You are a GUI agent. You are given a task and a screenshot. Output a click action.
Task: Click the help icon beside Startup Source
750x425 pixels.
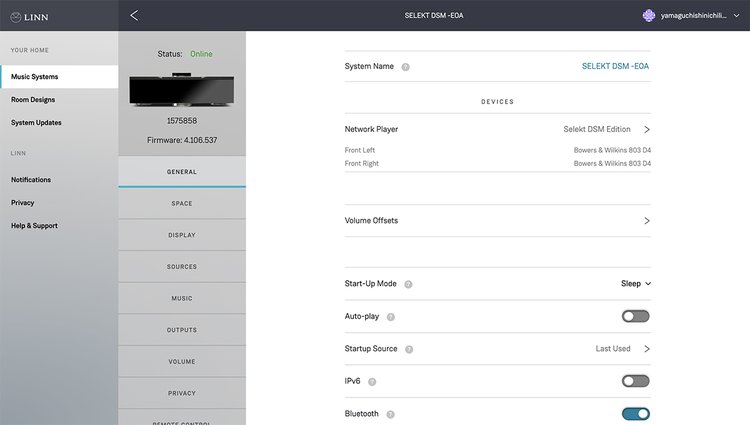tap(408, 349)
